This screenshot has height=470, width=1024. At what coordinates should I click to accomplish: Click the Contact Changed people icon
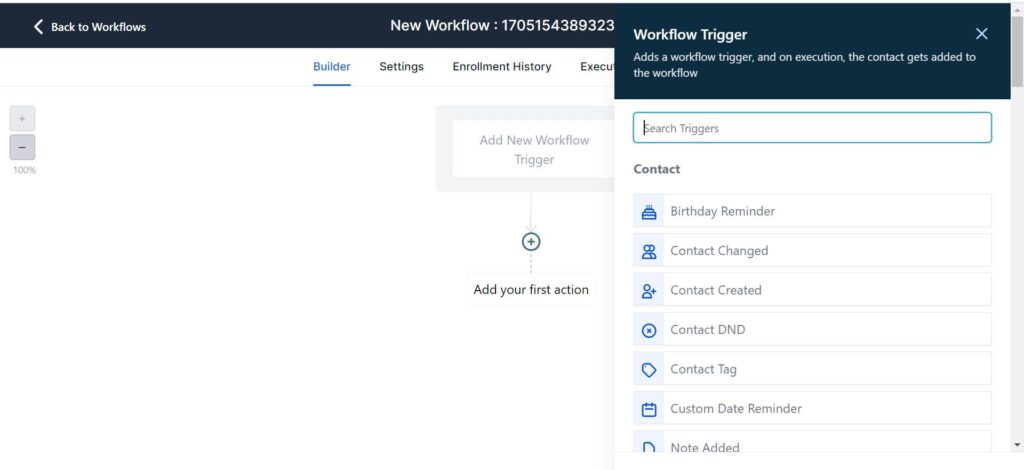pos(649,251)
